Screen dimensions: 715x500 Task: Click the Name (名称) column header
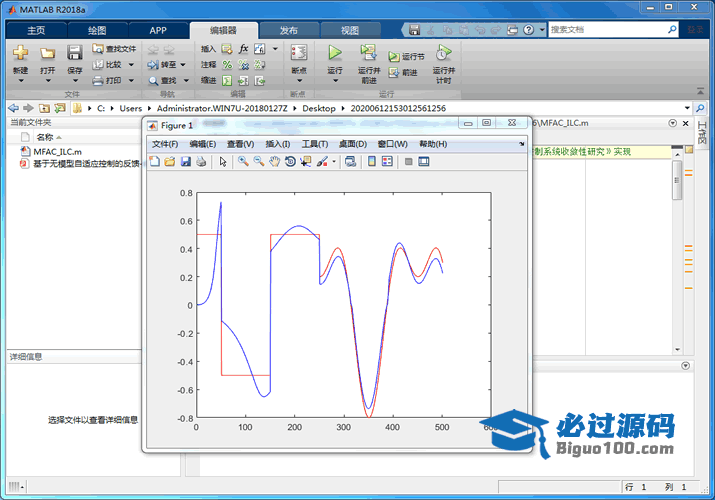pos(45,137)
